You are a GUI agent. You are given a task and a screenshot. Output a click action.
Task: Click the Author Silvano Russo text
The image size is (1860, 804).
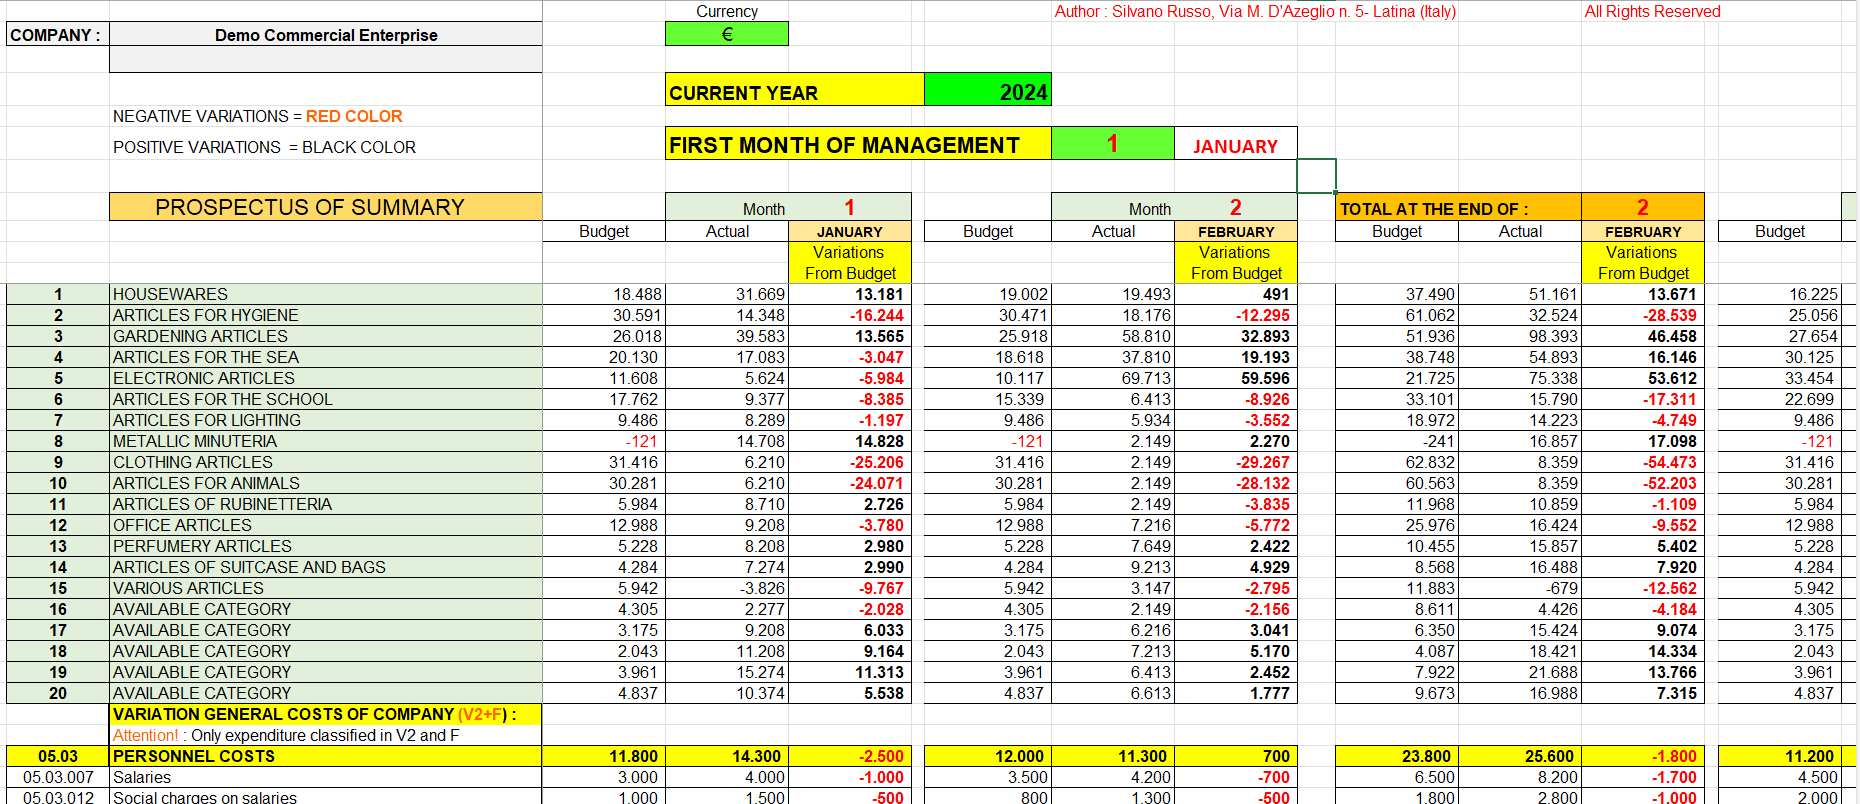click(1255, 11)
